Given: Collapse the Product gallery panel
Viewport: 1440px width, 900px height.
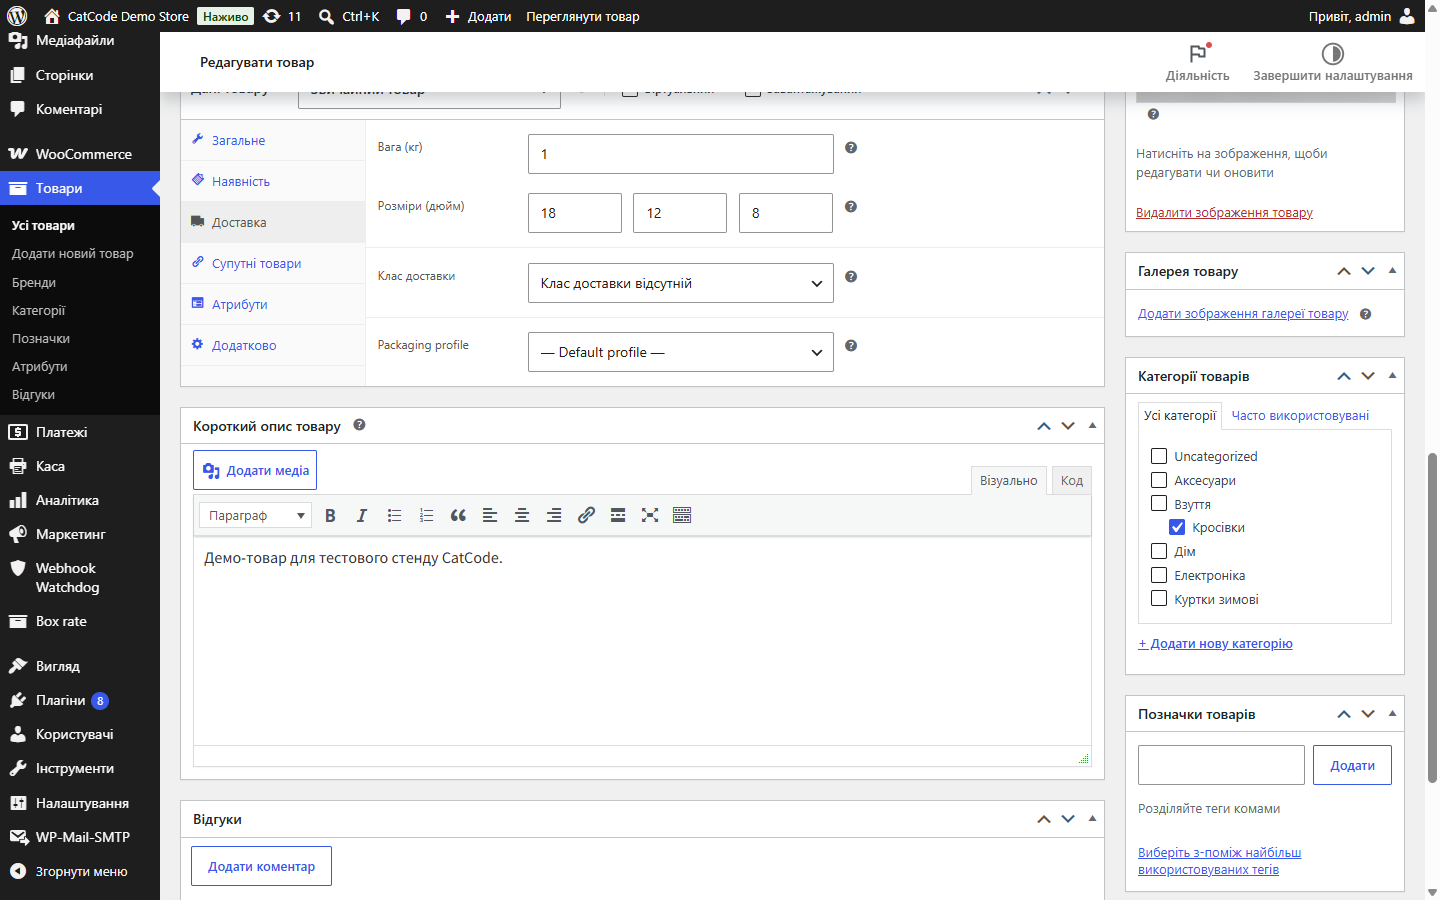Looking at the screenshot, I should 1392,271.
